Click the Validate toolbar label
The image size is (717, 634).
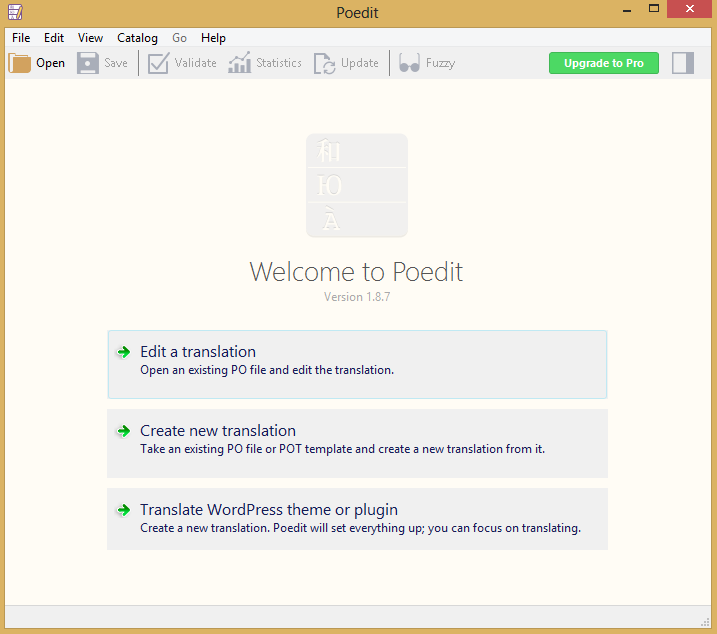tap(195, 63)
